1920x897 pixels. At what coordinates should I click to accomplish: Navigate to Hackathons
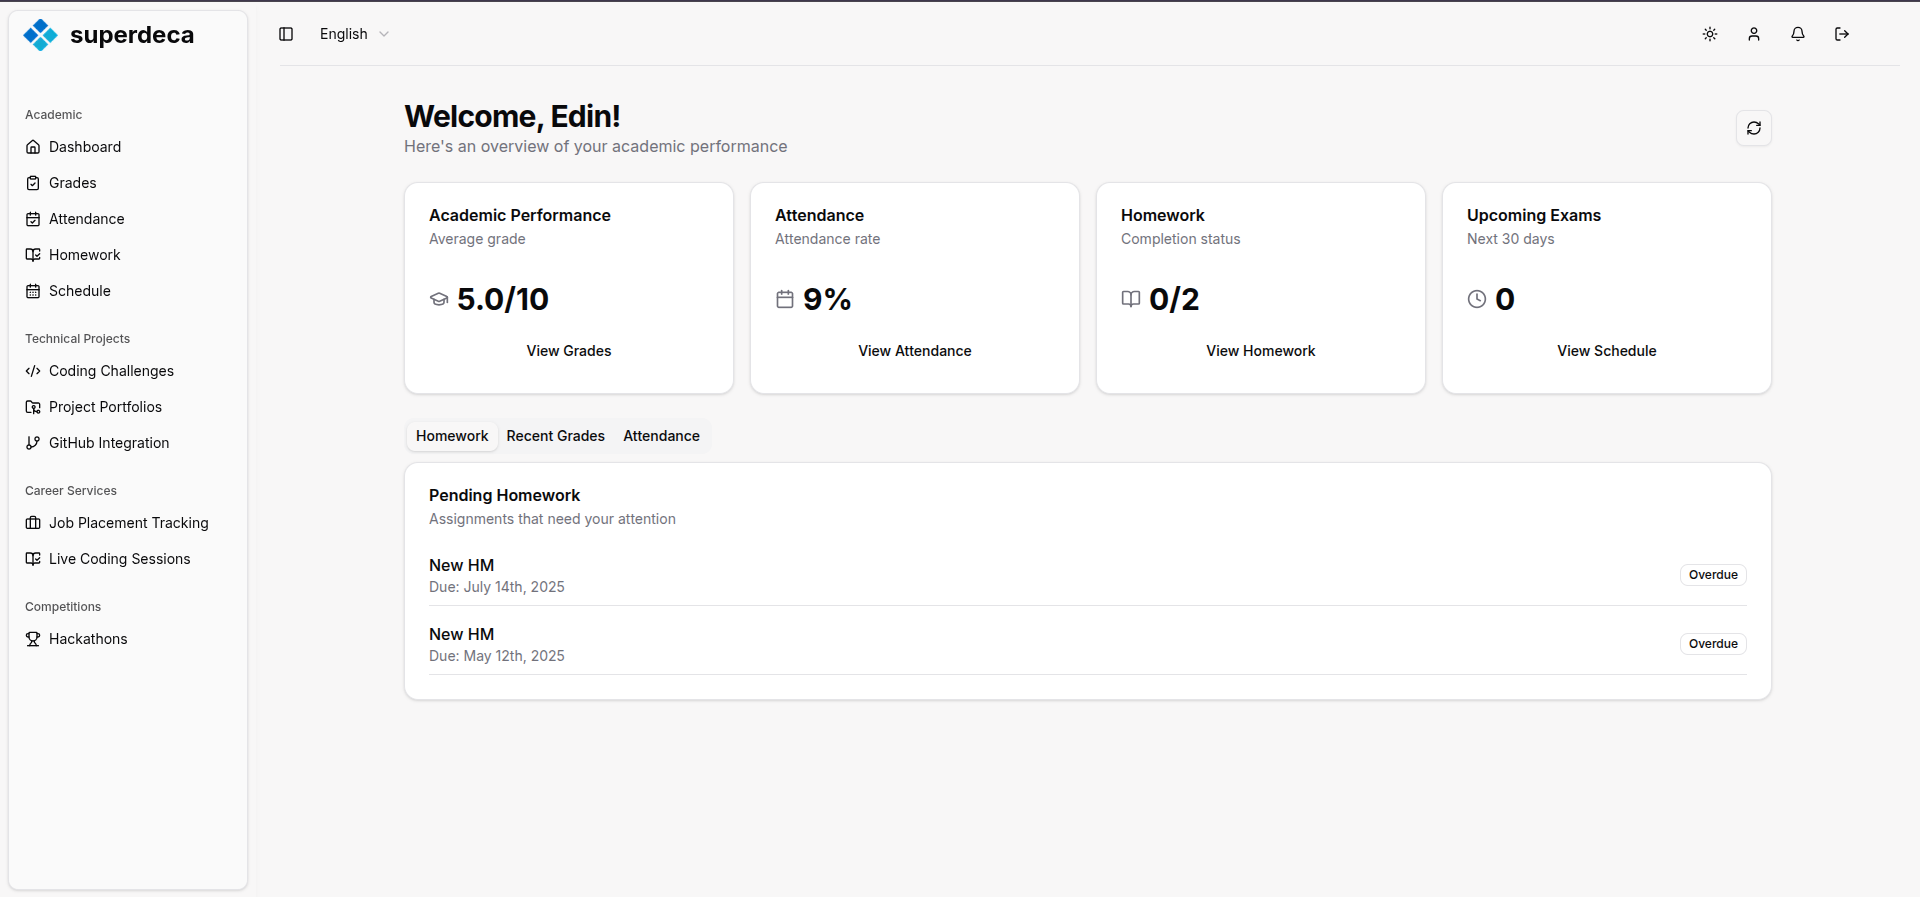click(x=128, y=639)
